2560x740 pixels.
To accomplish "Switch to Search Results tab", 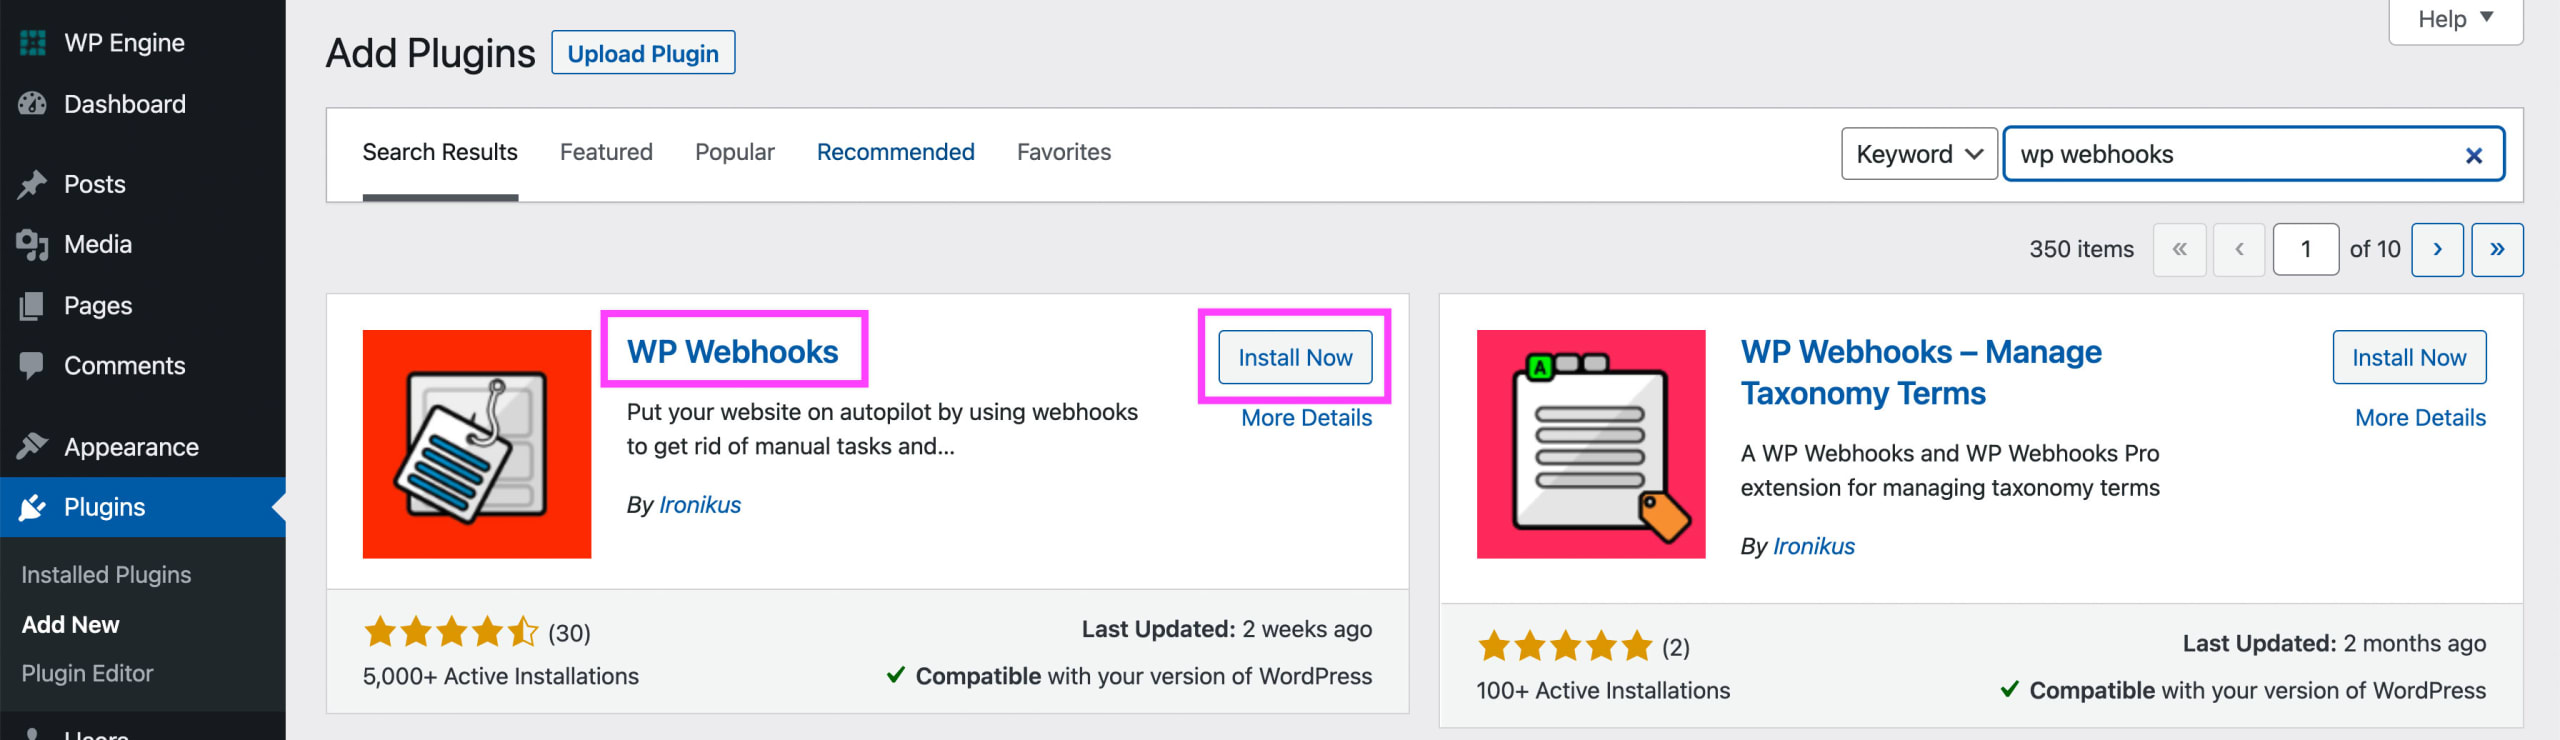I will 440,152.
